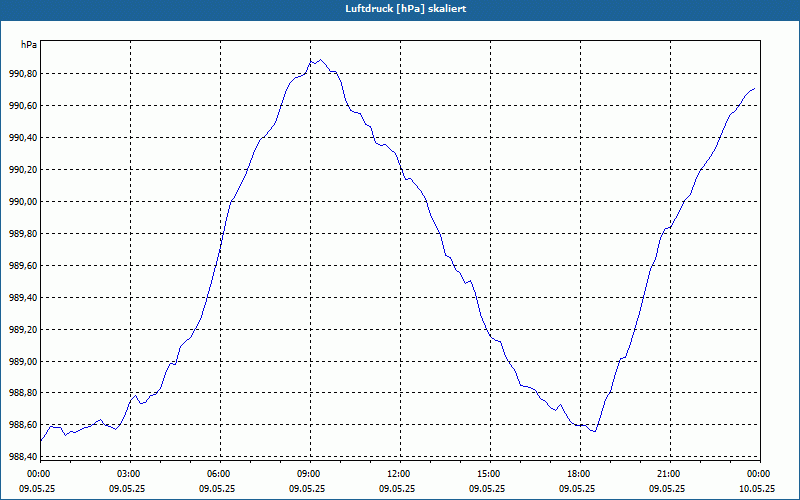Click the chart title 'Luftdruck [hPa] skaliert'
Image resolution: width=800 pixels, height=500 pixels.
(x=406, y=9)
